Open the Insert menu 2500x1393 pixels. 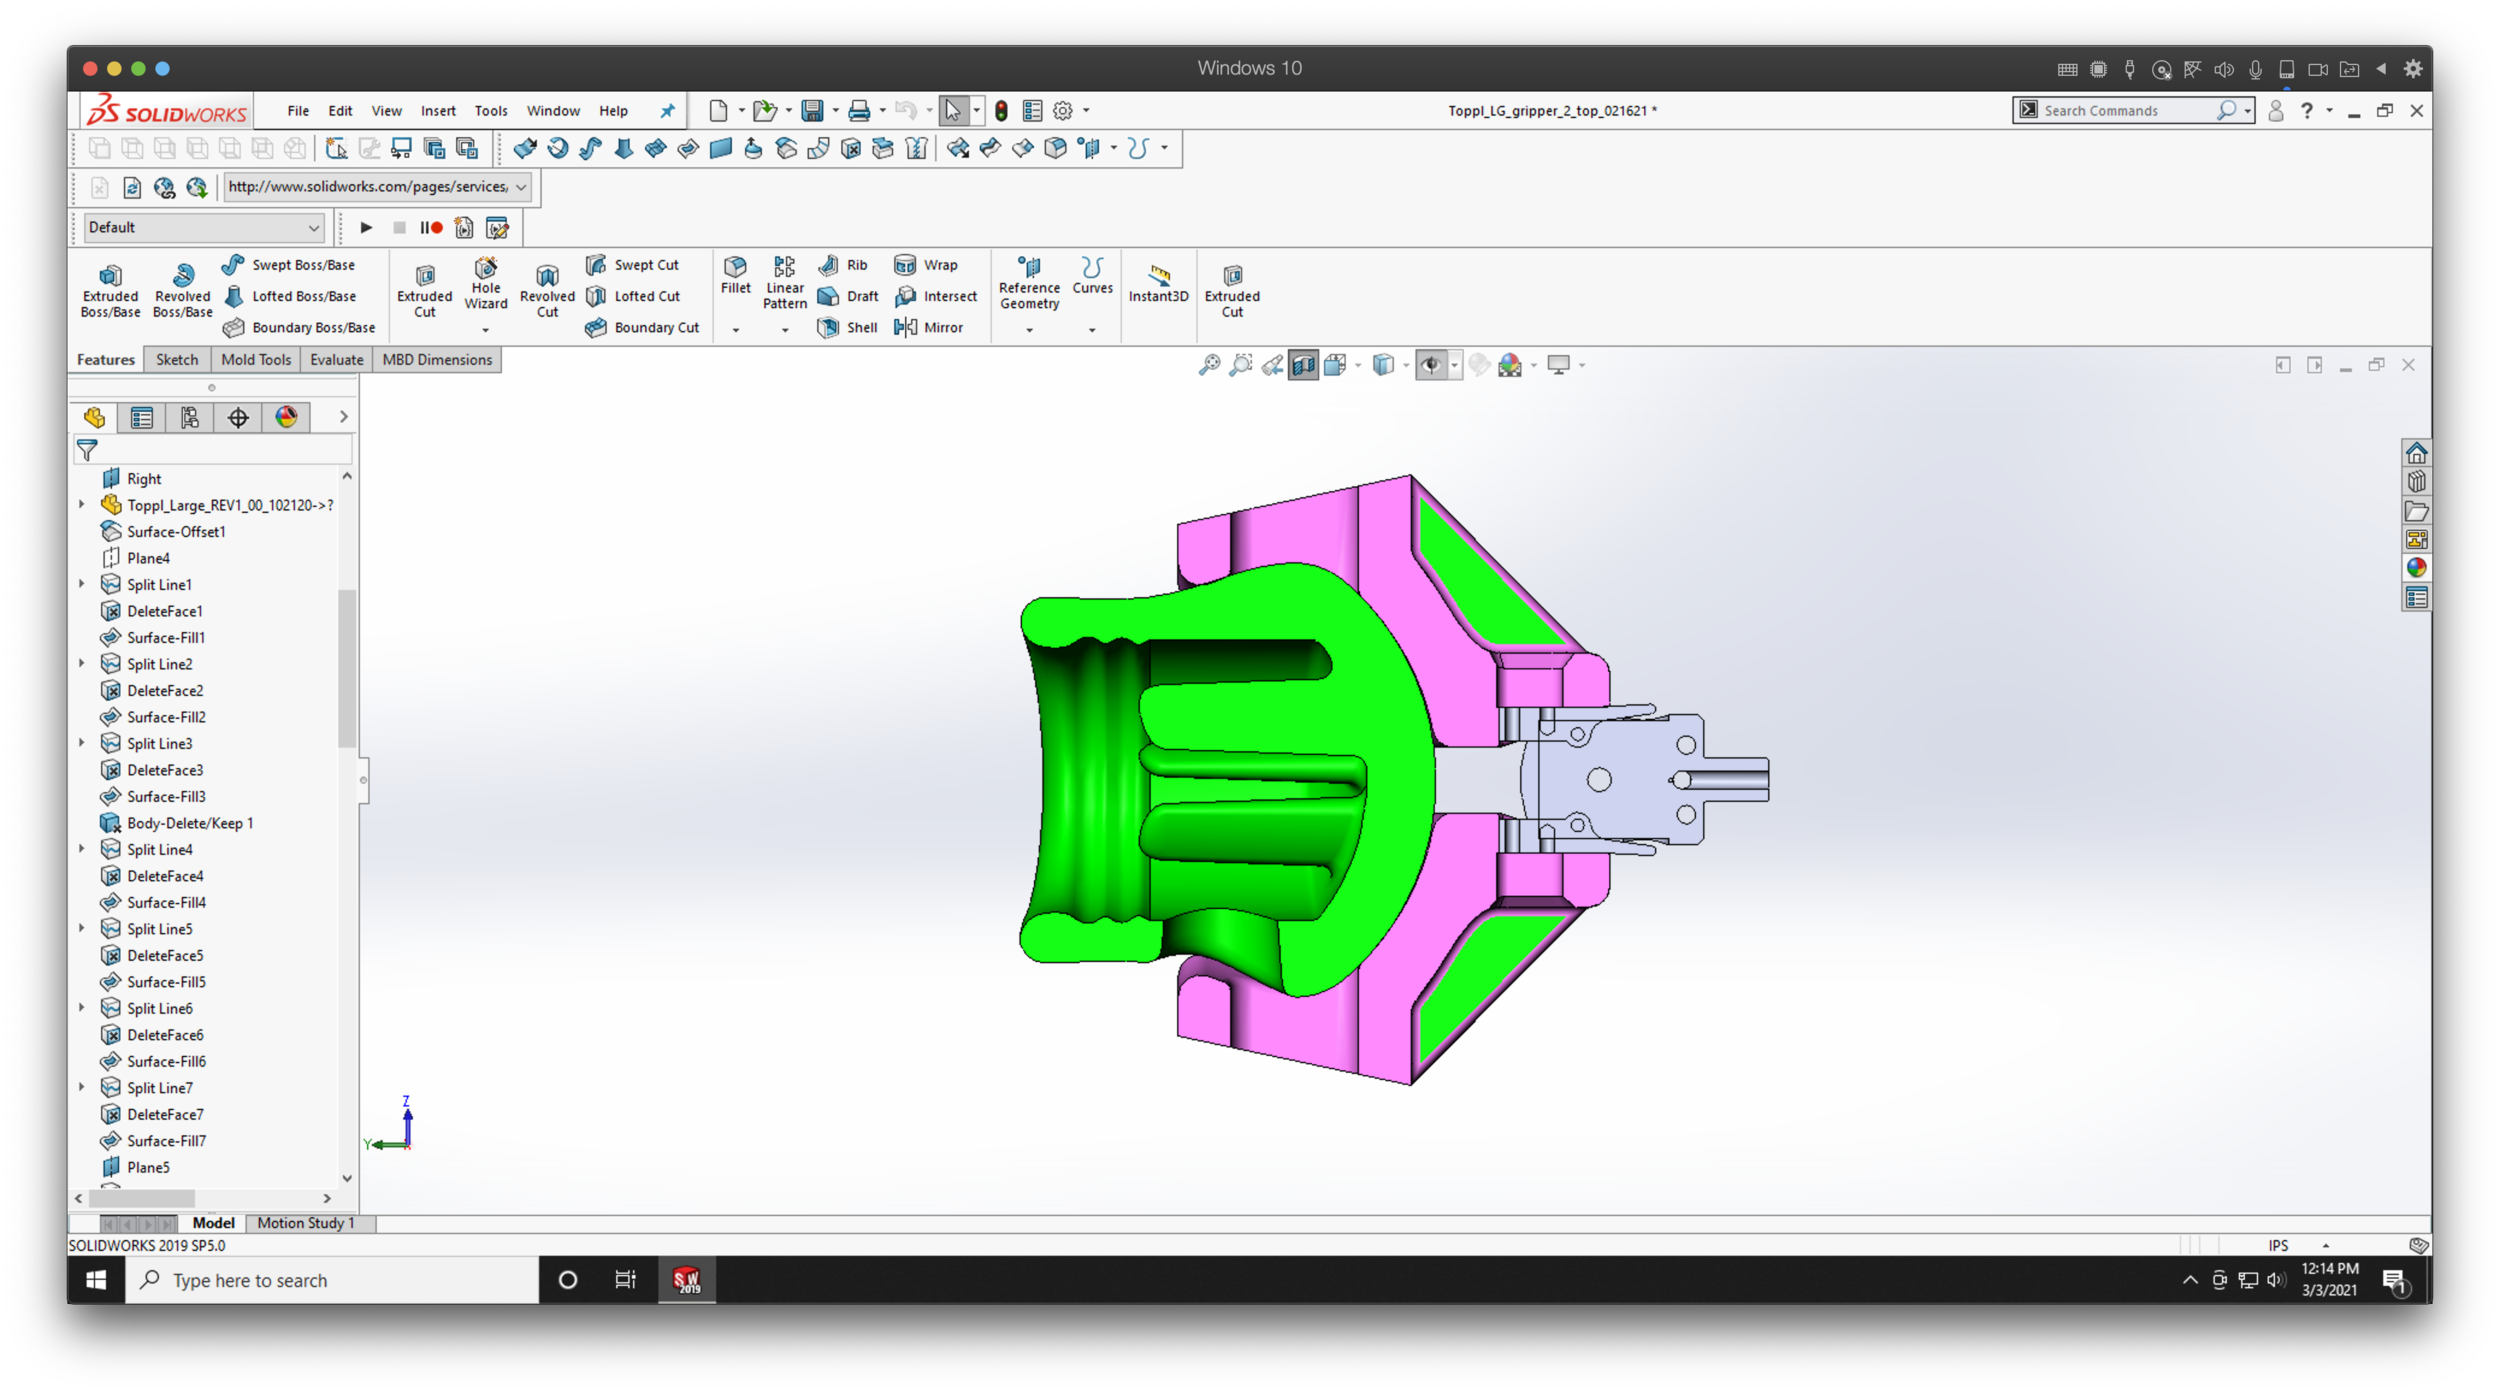coord(438,111)
